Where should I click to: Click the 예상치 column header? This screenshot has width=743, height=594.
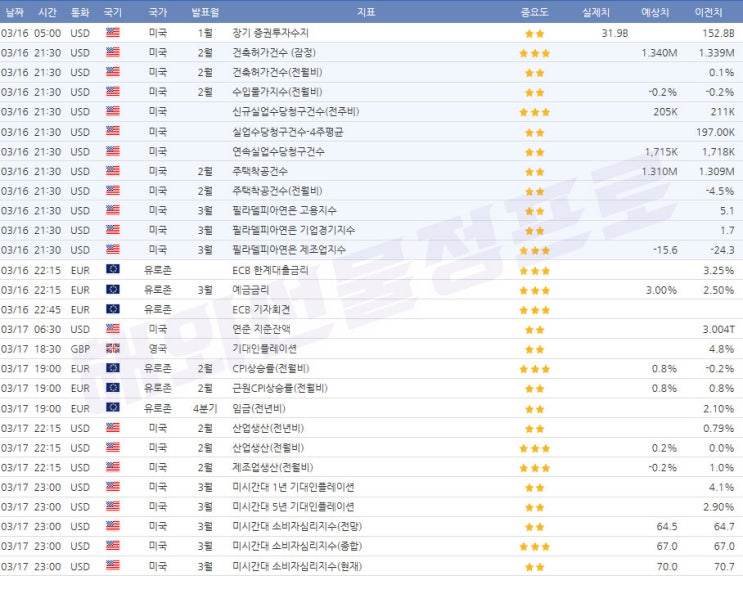pos(655,12)
